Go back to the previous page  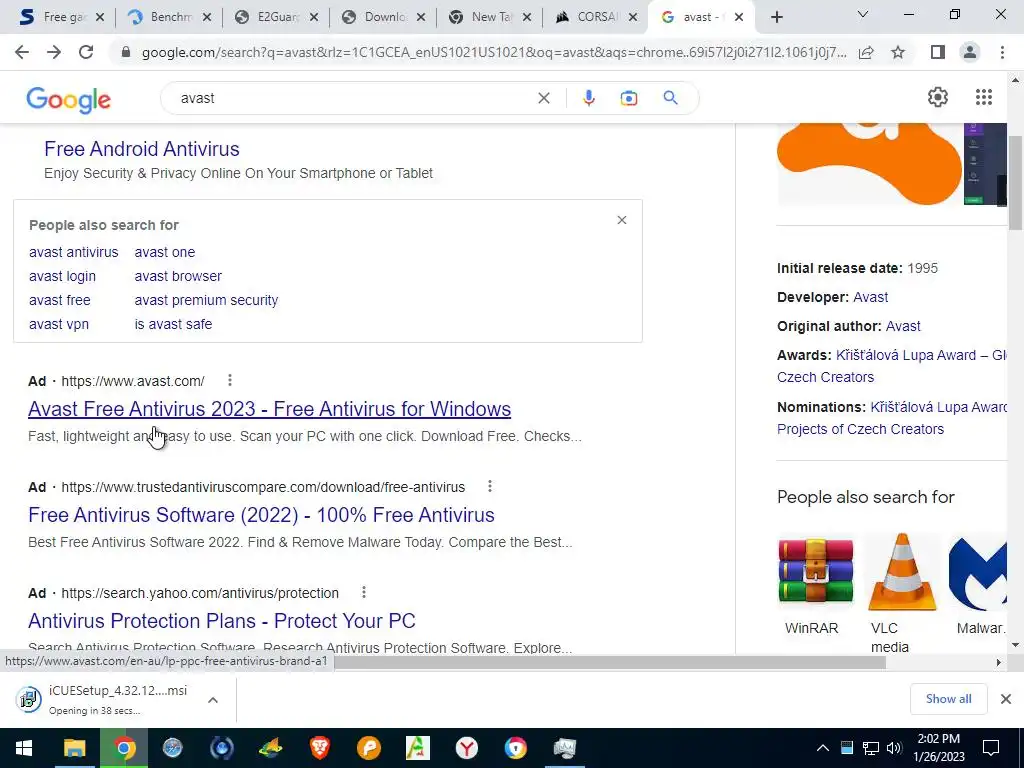pyautogui.click(x=22, y=52)
